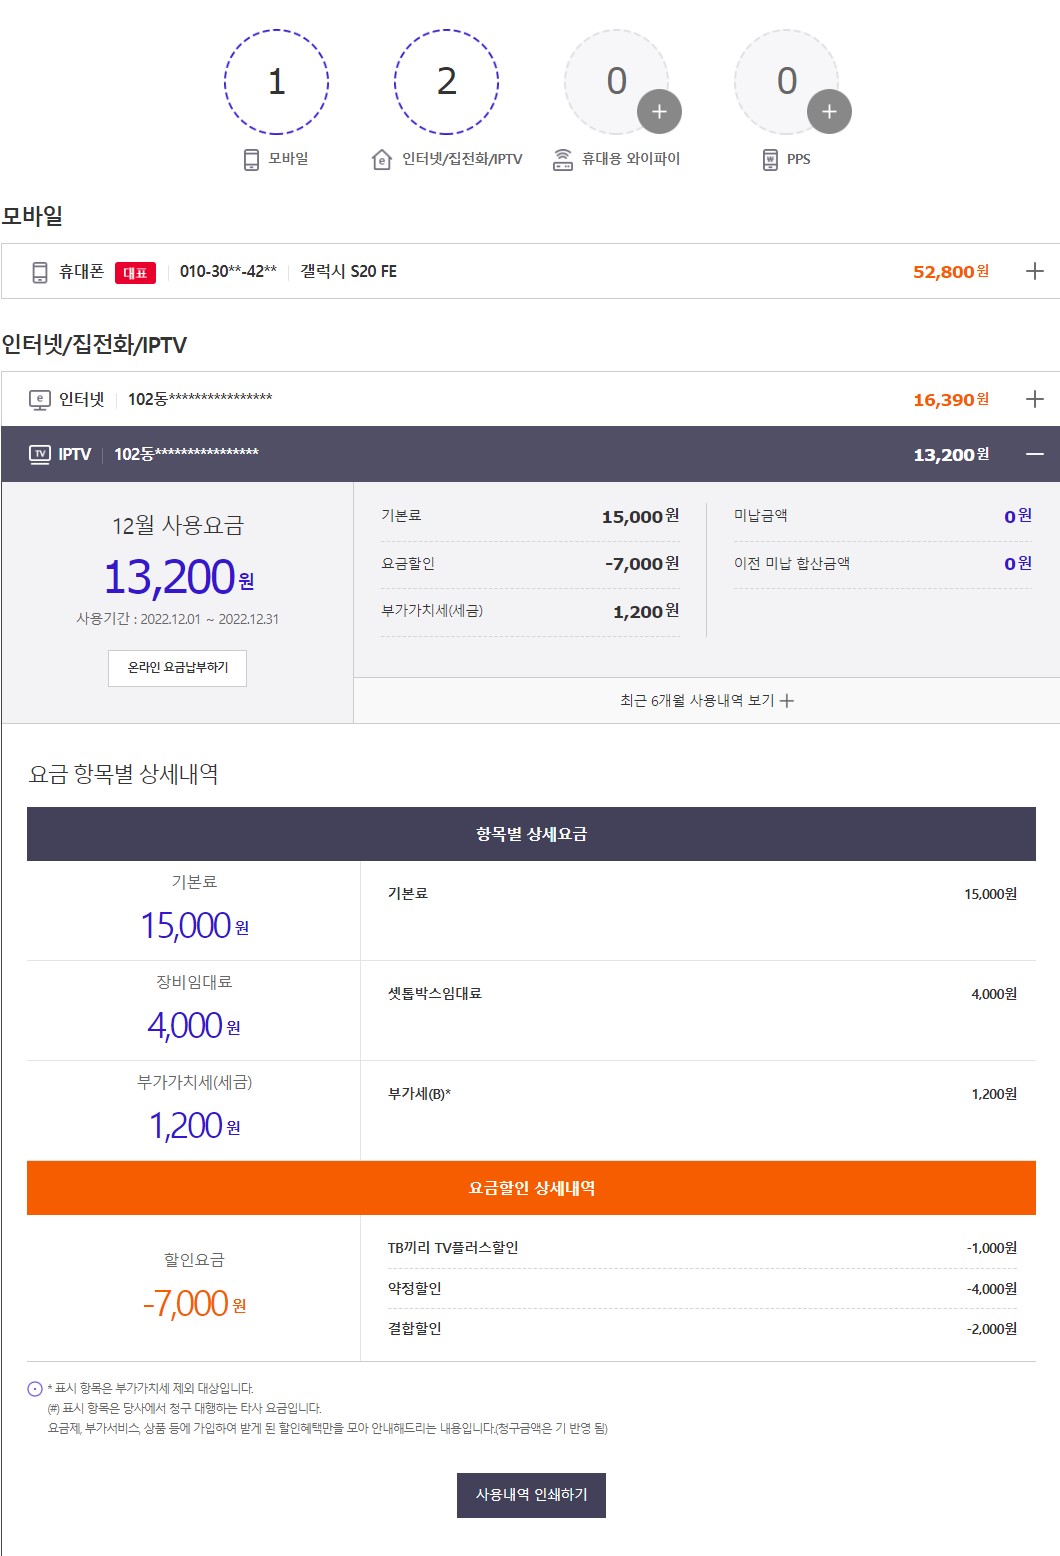This screenshot has width=1060, height=1556.
Task: Click the 온라인 요금납부하기 button
Action: [177, 668]
